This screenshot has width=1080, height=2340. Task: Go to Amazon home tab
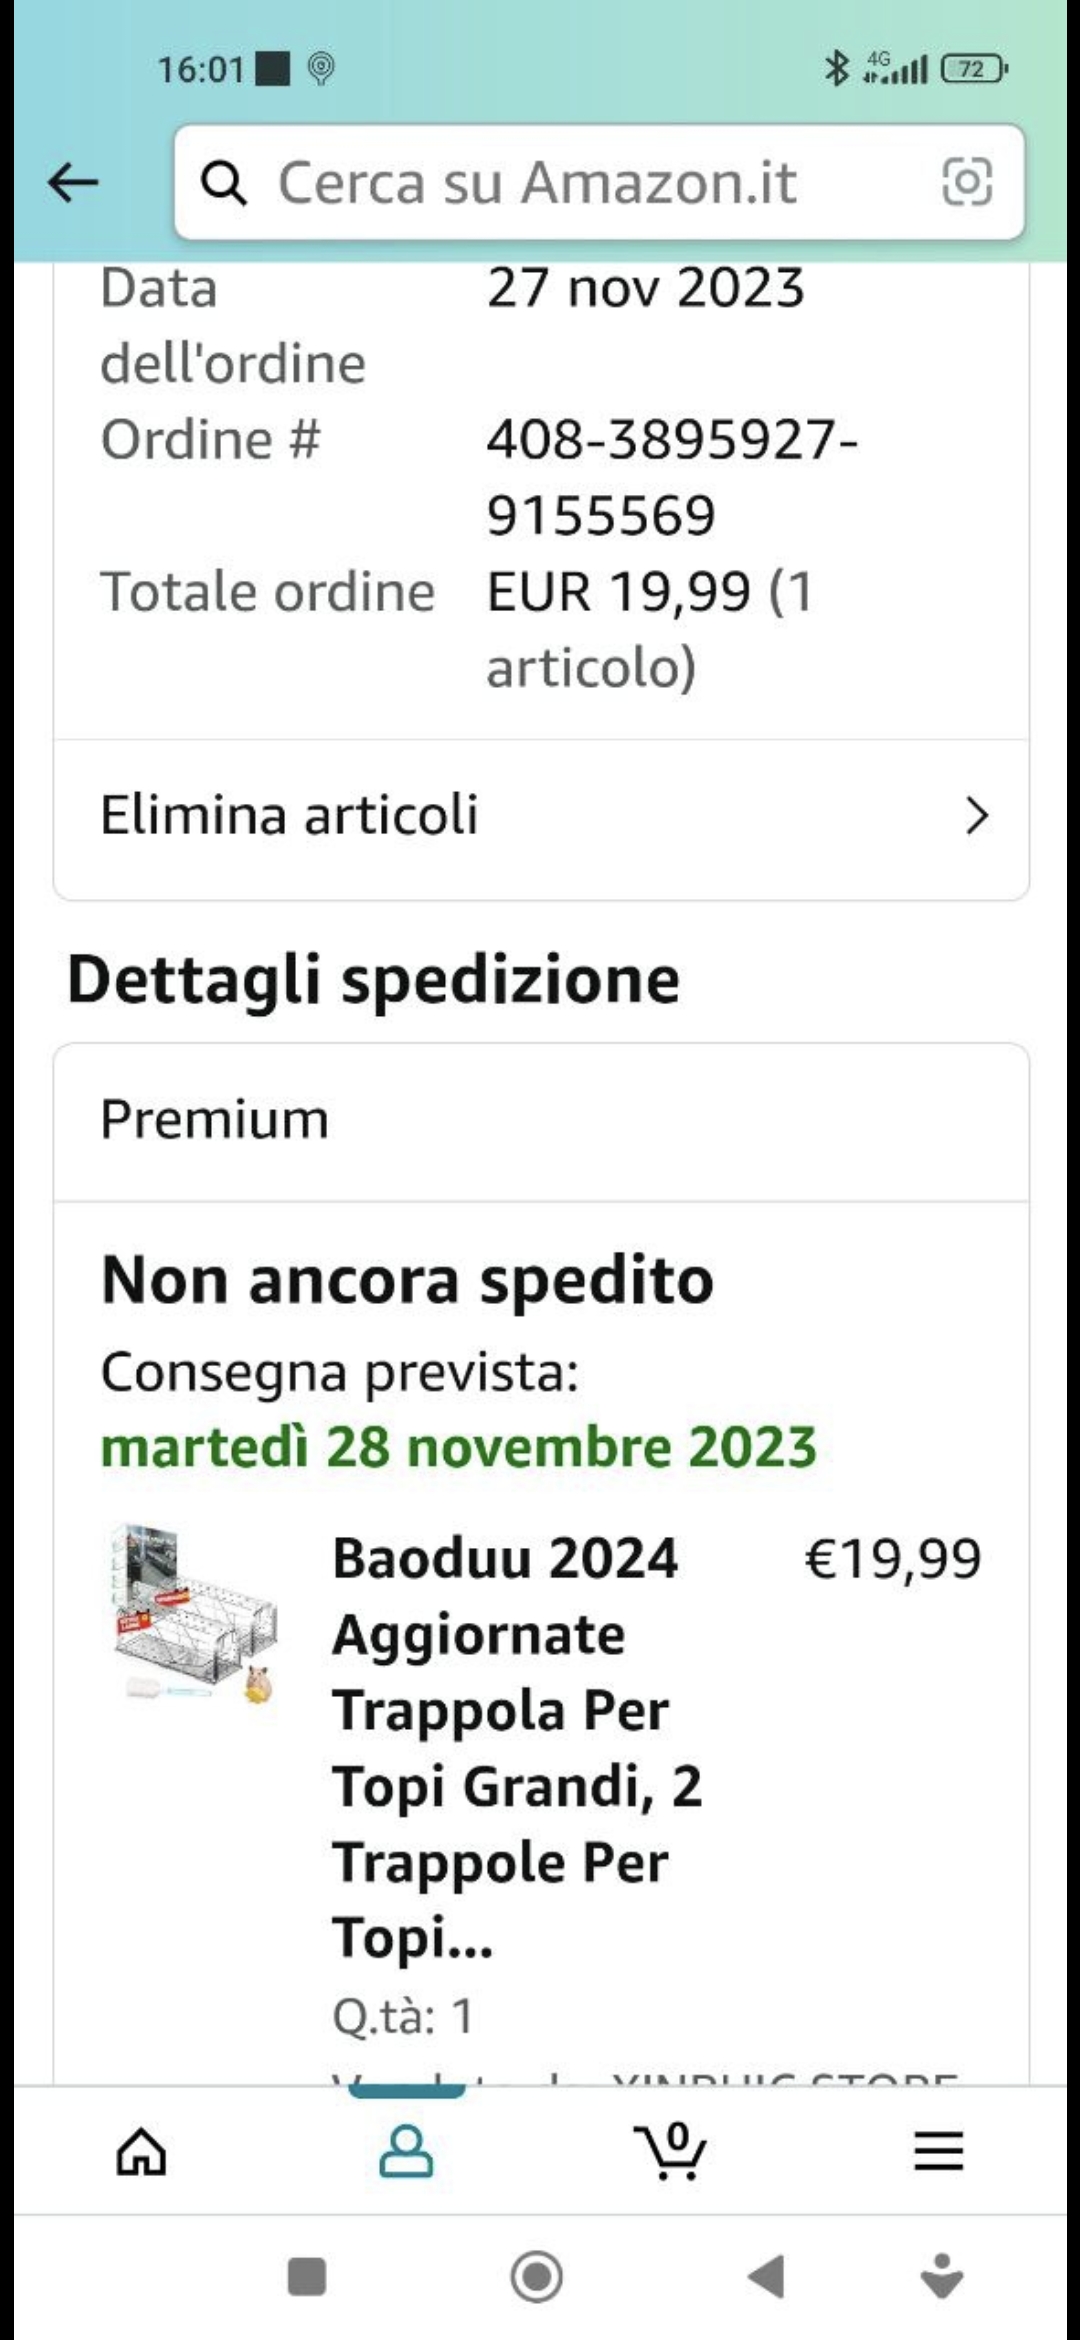click(x=141, y=2151)
